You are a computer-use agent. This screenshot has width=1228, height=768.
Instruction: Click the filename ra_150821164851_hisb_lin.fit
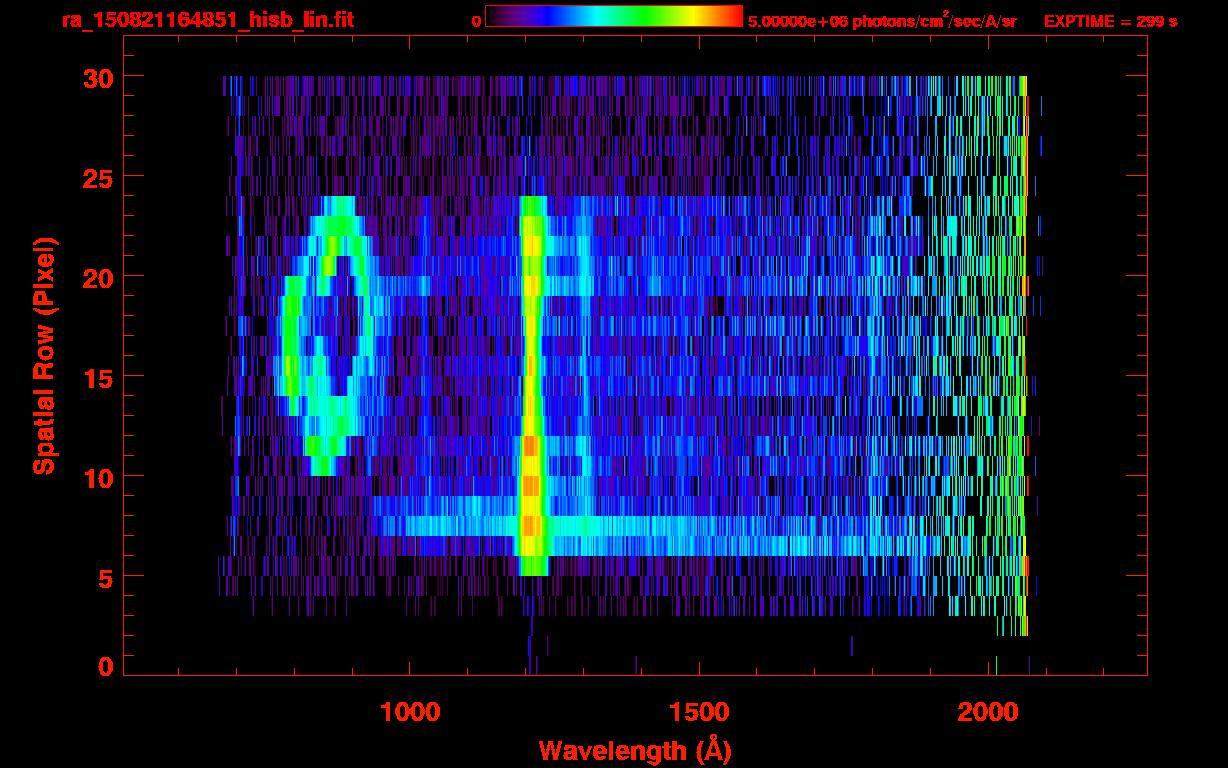coord(206,20)
